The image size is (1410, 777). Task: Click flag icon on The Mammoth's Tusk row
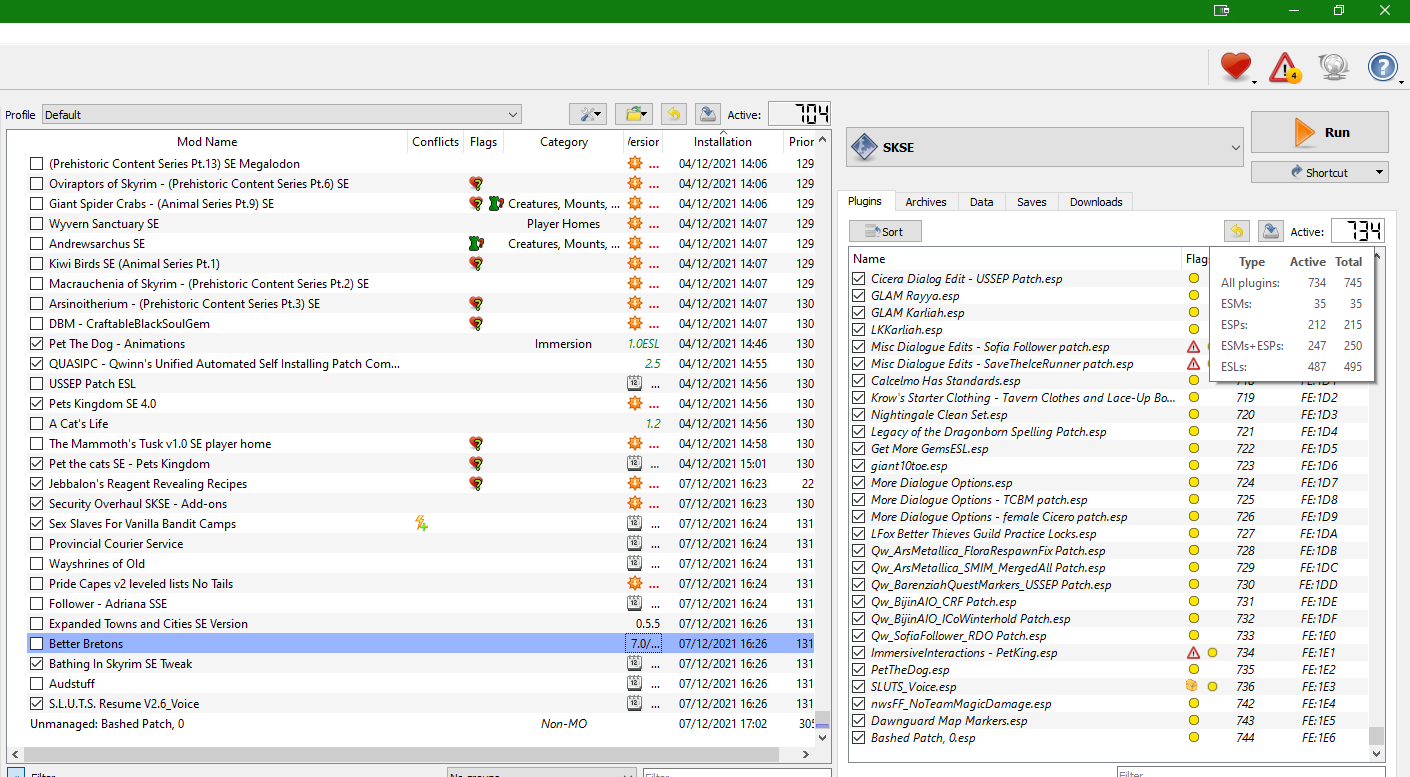pyautogui.click(x=477, y=444)
